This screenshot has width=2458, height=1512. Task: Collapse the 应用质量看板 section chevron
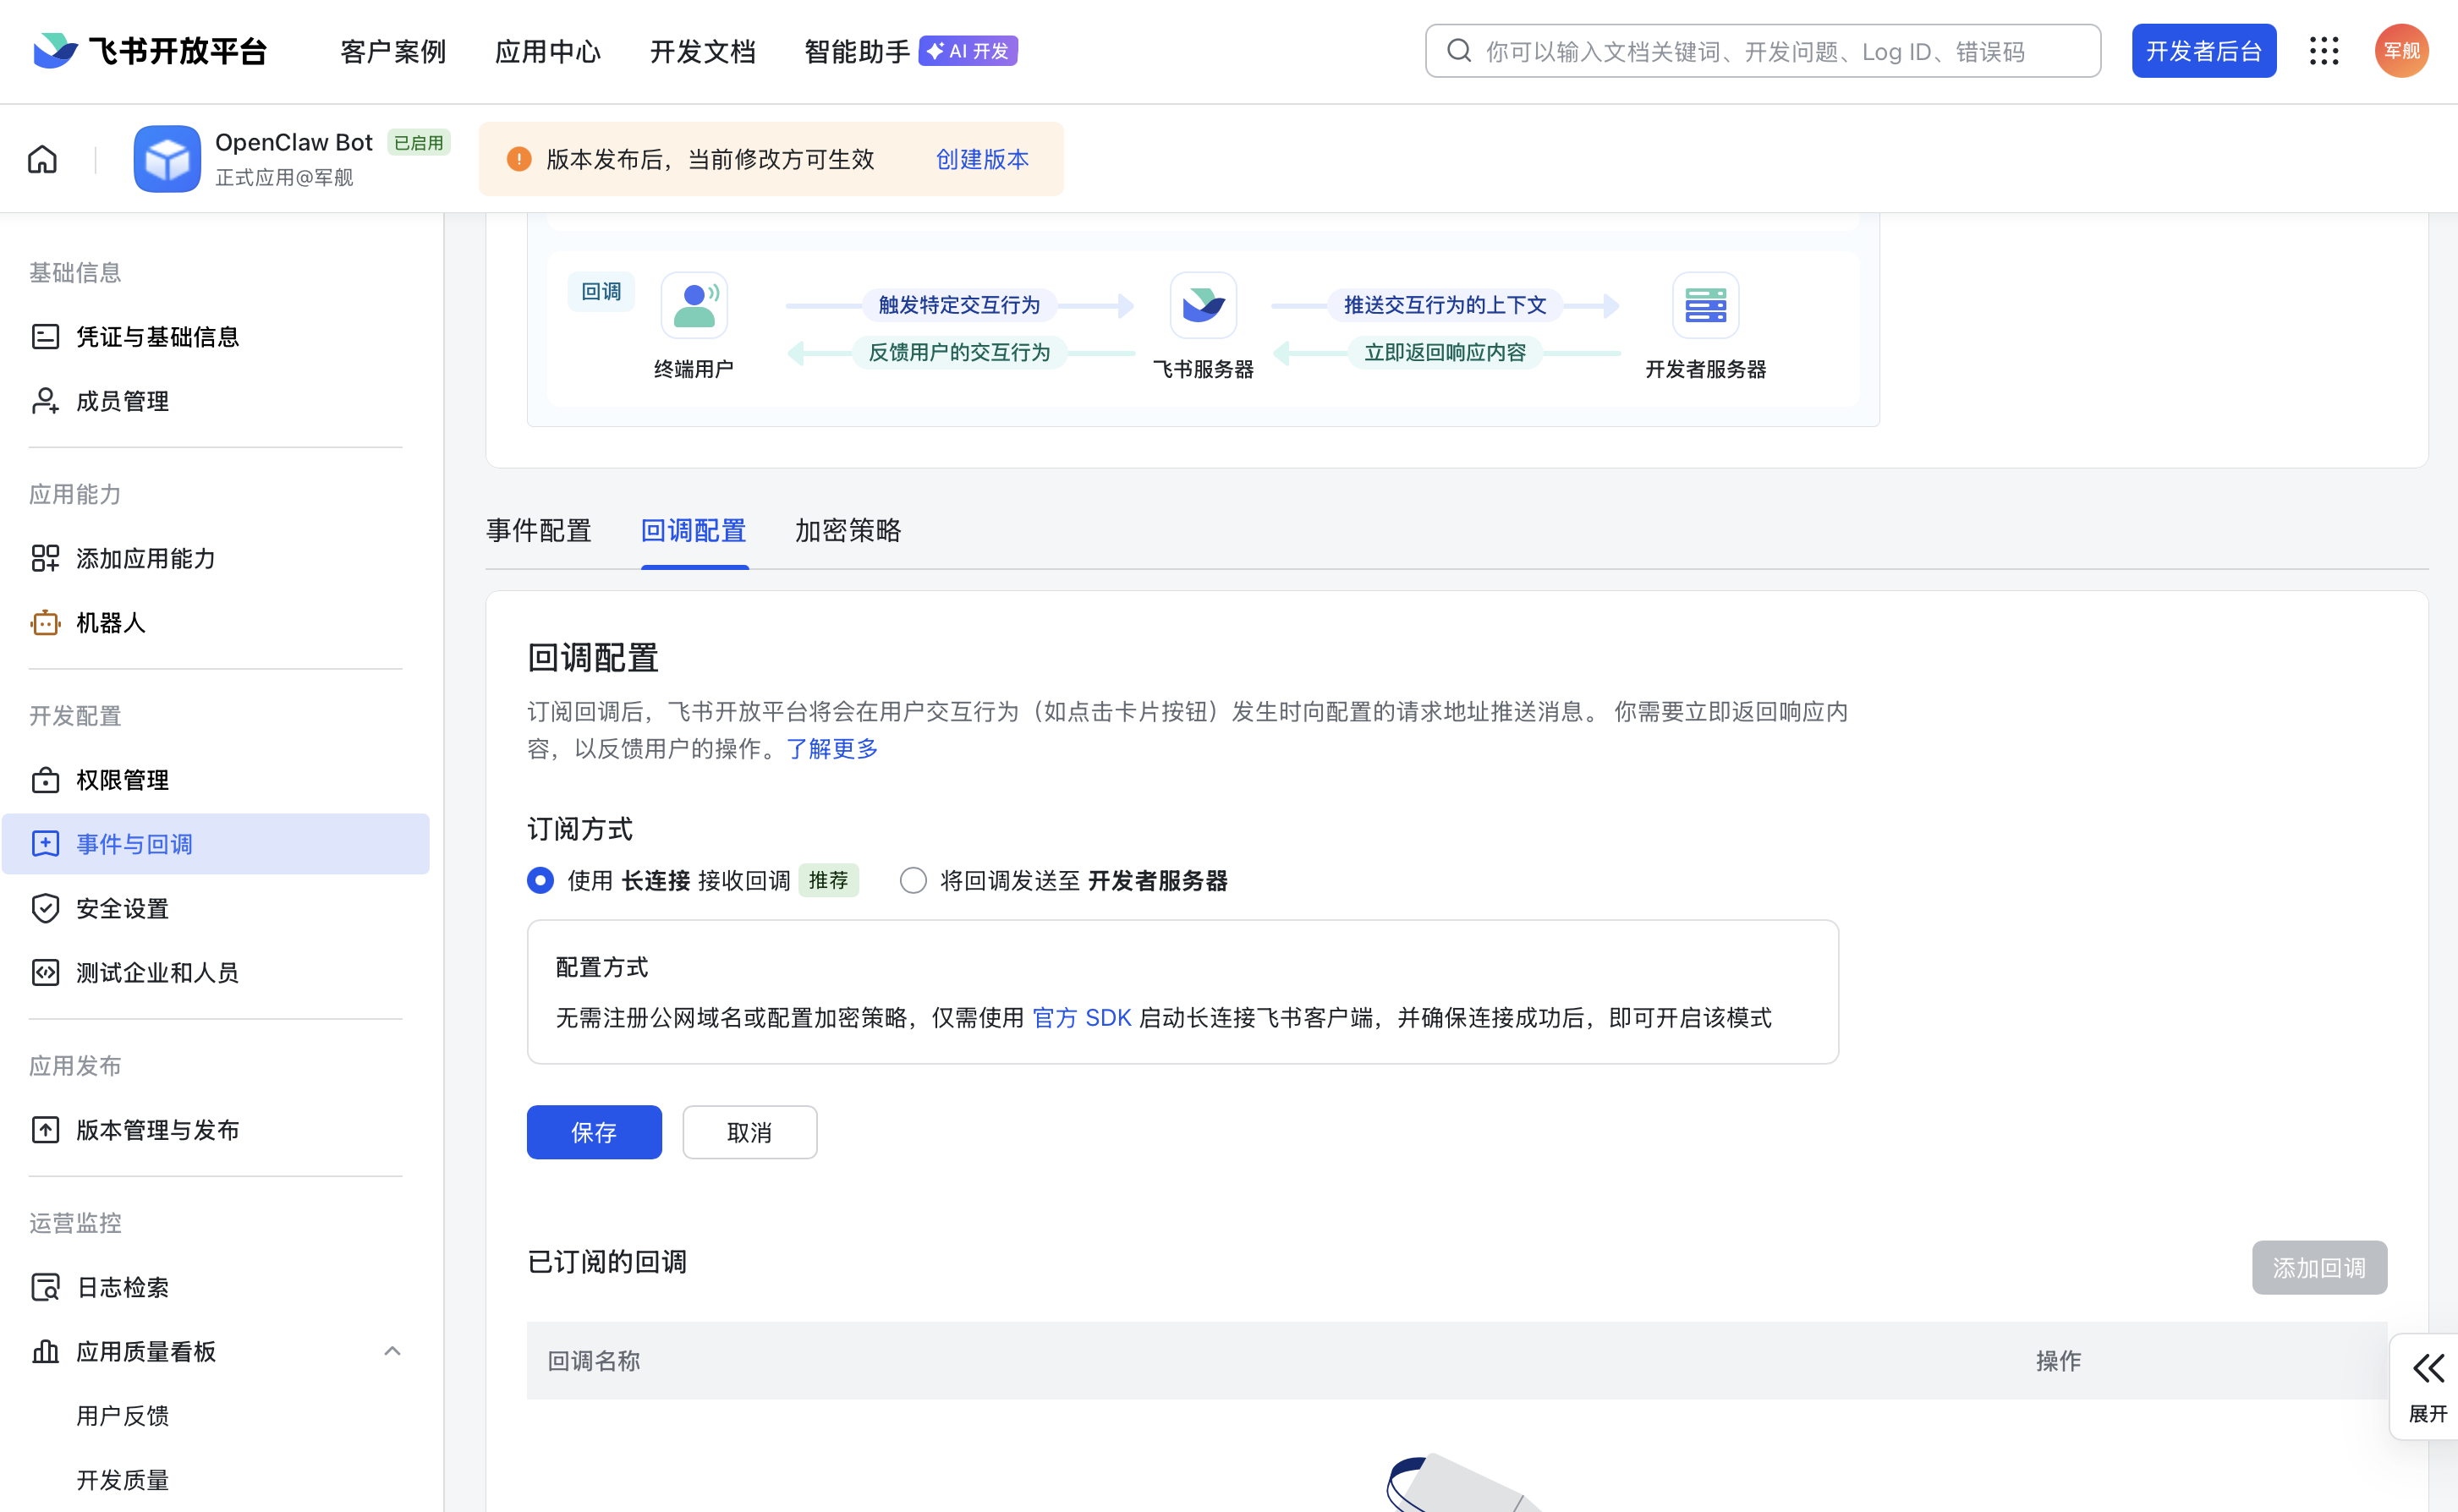(392, 1351)
